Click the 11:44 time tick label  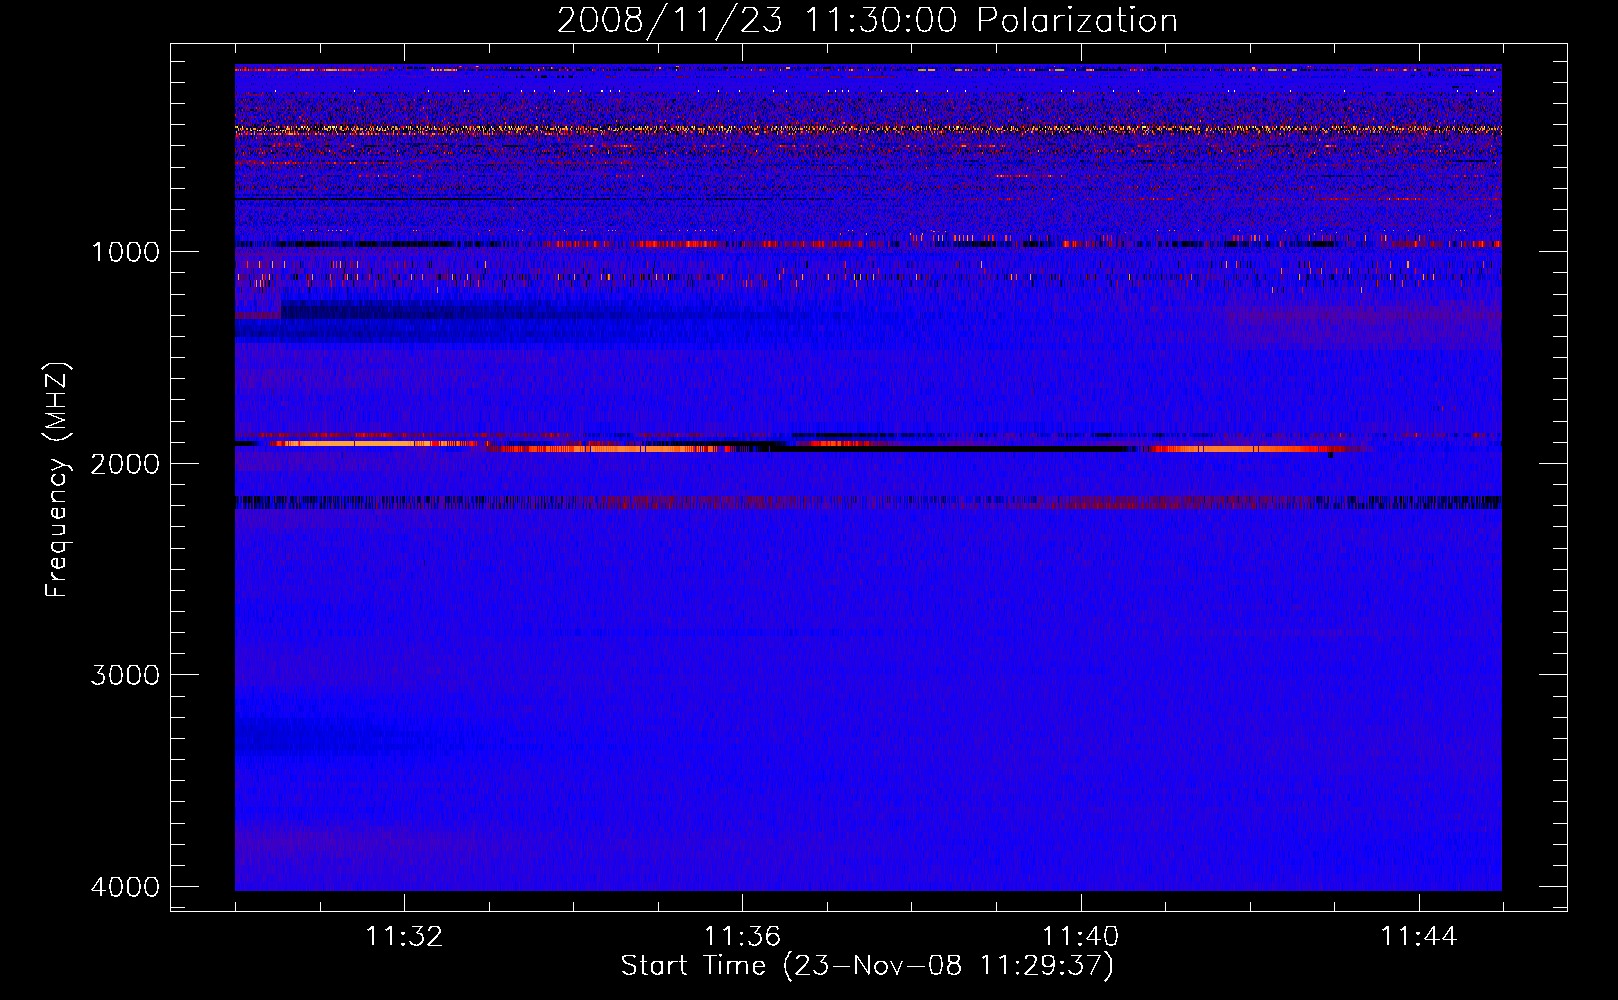pyautogui.click(x=1419, y=937)
